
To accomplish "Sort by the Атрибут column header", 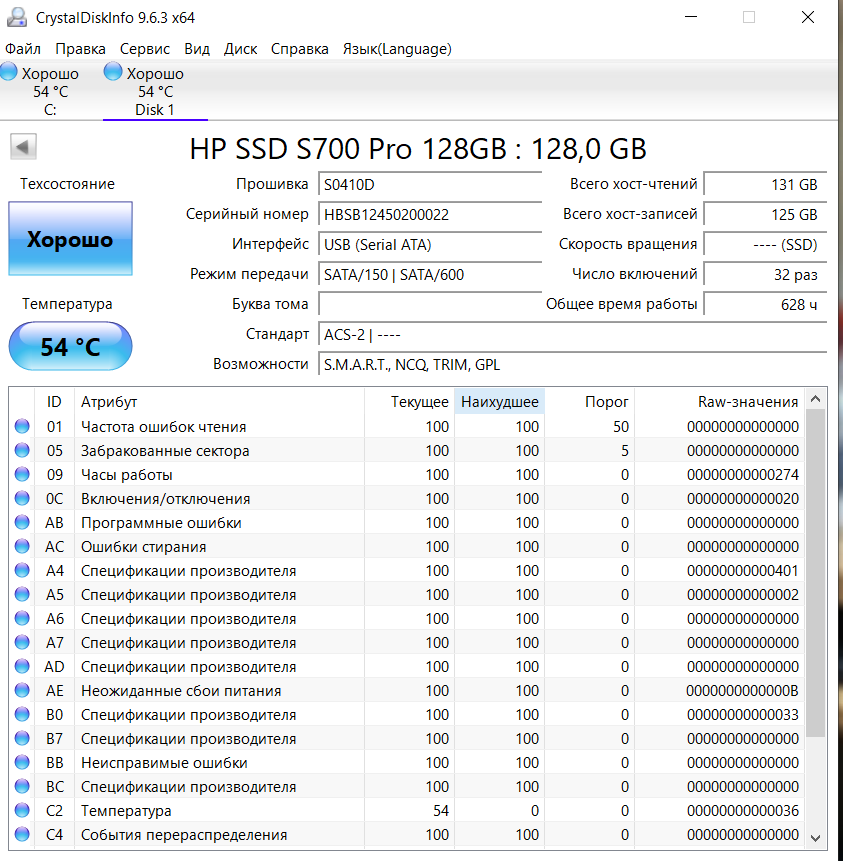I will pyautogui.click(x=219, y=402).
